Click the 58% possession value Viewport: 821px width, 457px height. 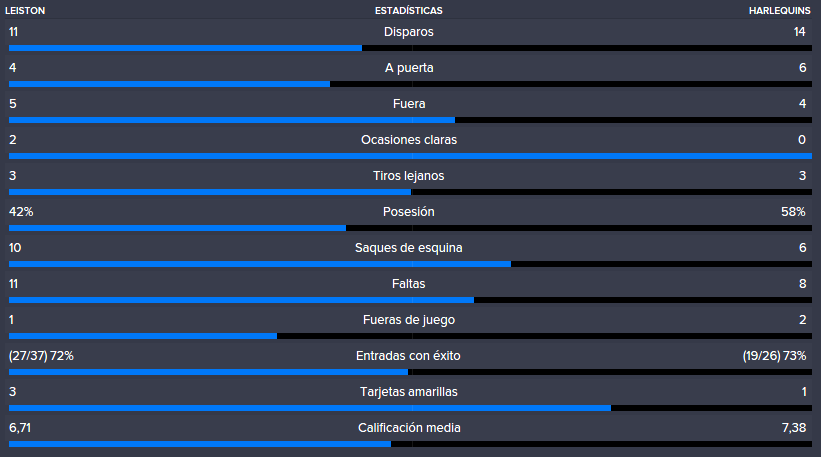pyautogui.click(x=793, y=212)
